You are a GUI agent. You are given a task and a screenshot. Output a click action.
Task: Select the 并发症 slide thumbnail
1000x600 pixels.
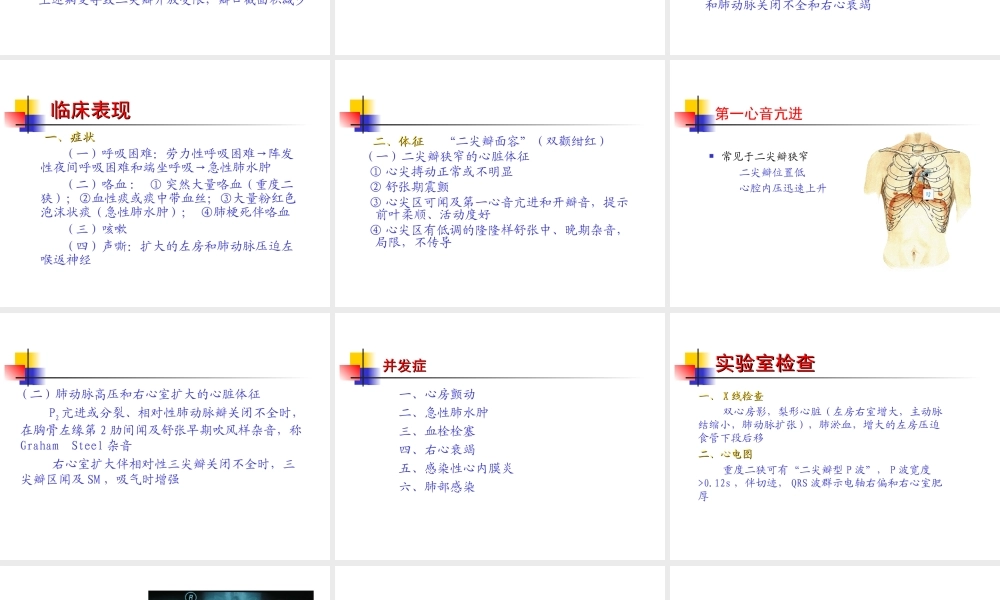coord(498,434)
